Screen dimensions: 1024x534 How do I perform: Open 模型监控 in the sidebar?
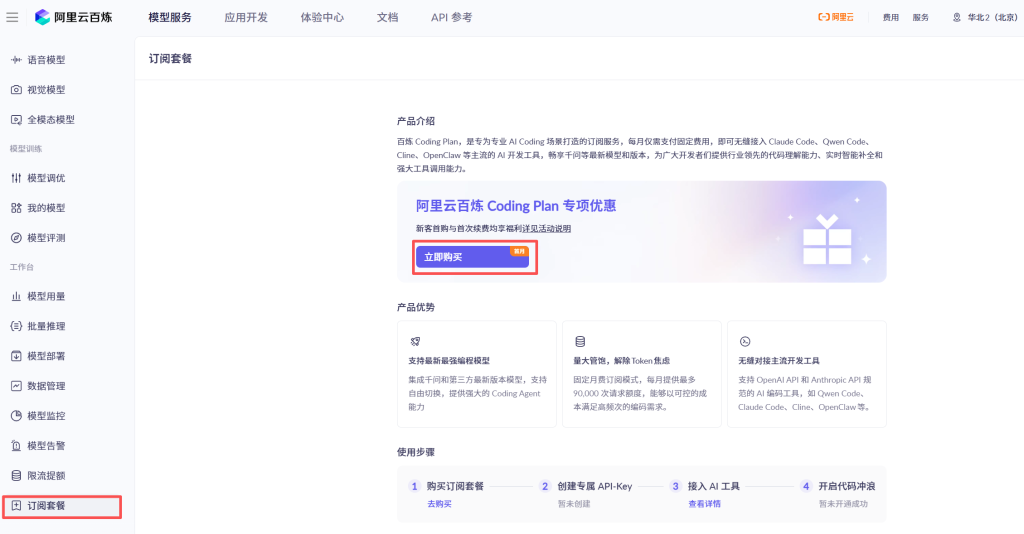point(45,416)
